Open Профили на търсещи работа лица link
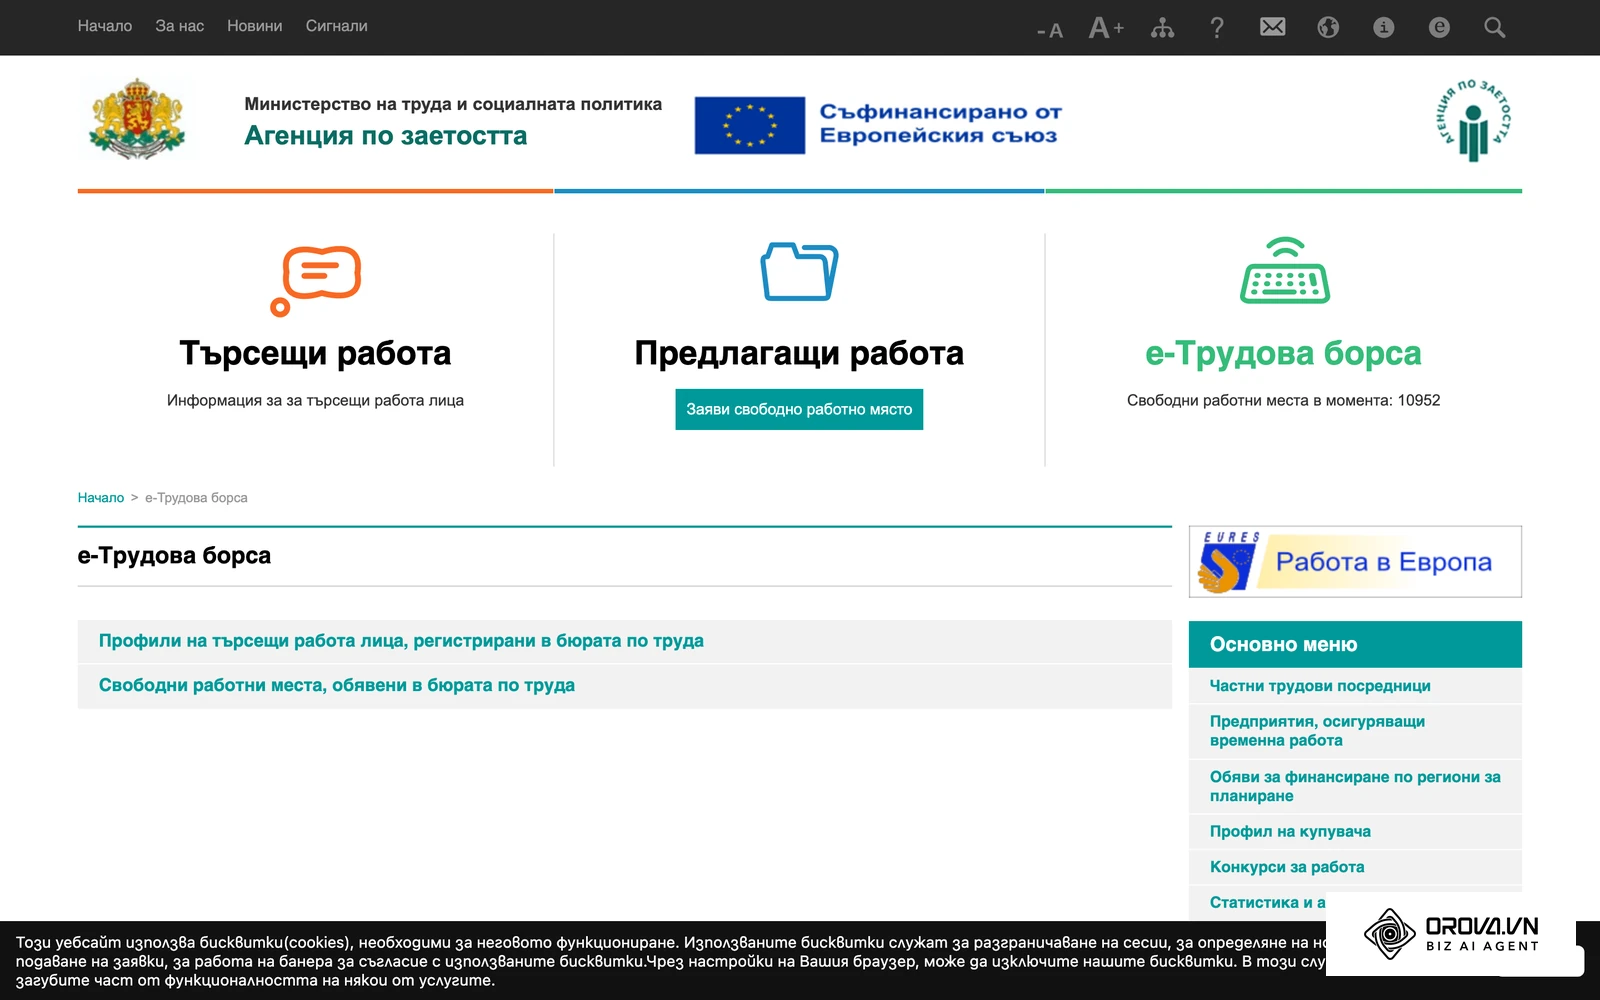The height and width of the screenshot is (1000, 1600). [401, 641]
